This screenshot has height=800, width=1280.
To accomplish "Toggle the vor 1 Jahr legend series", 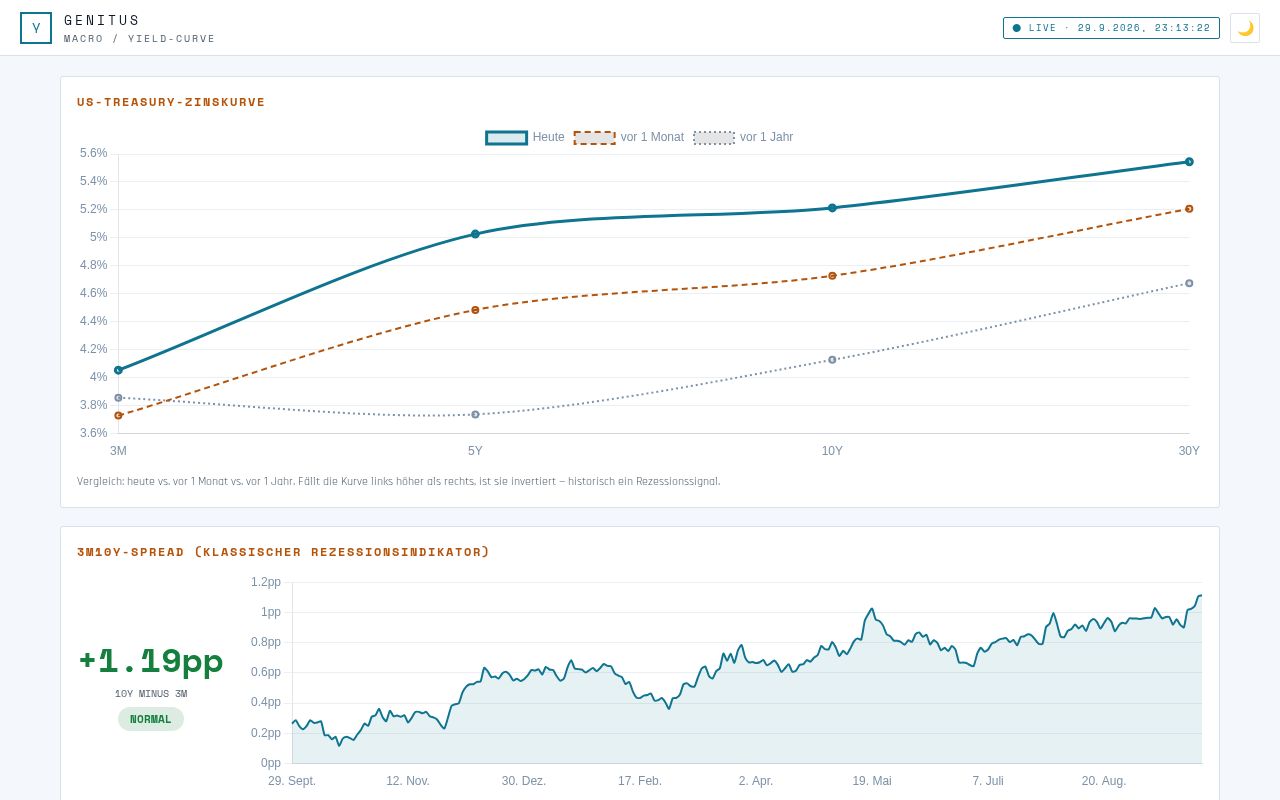I will 743,137.
